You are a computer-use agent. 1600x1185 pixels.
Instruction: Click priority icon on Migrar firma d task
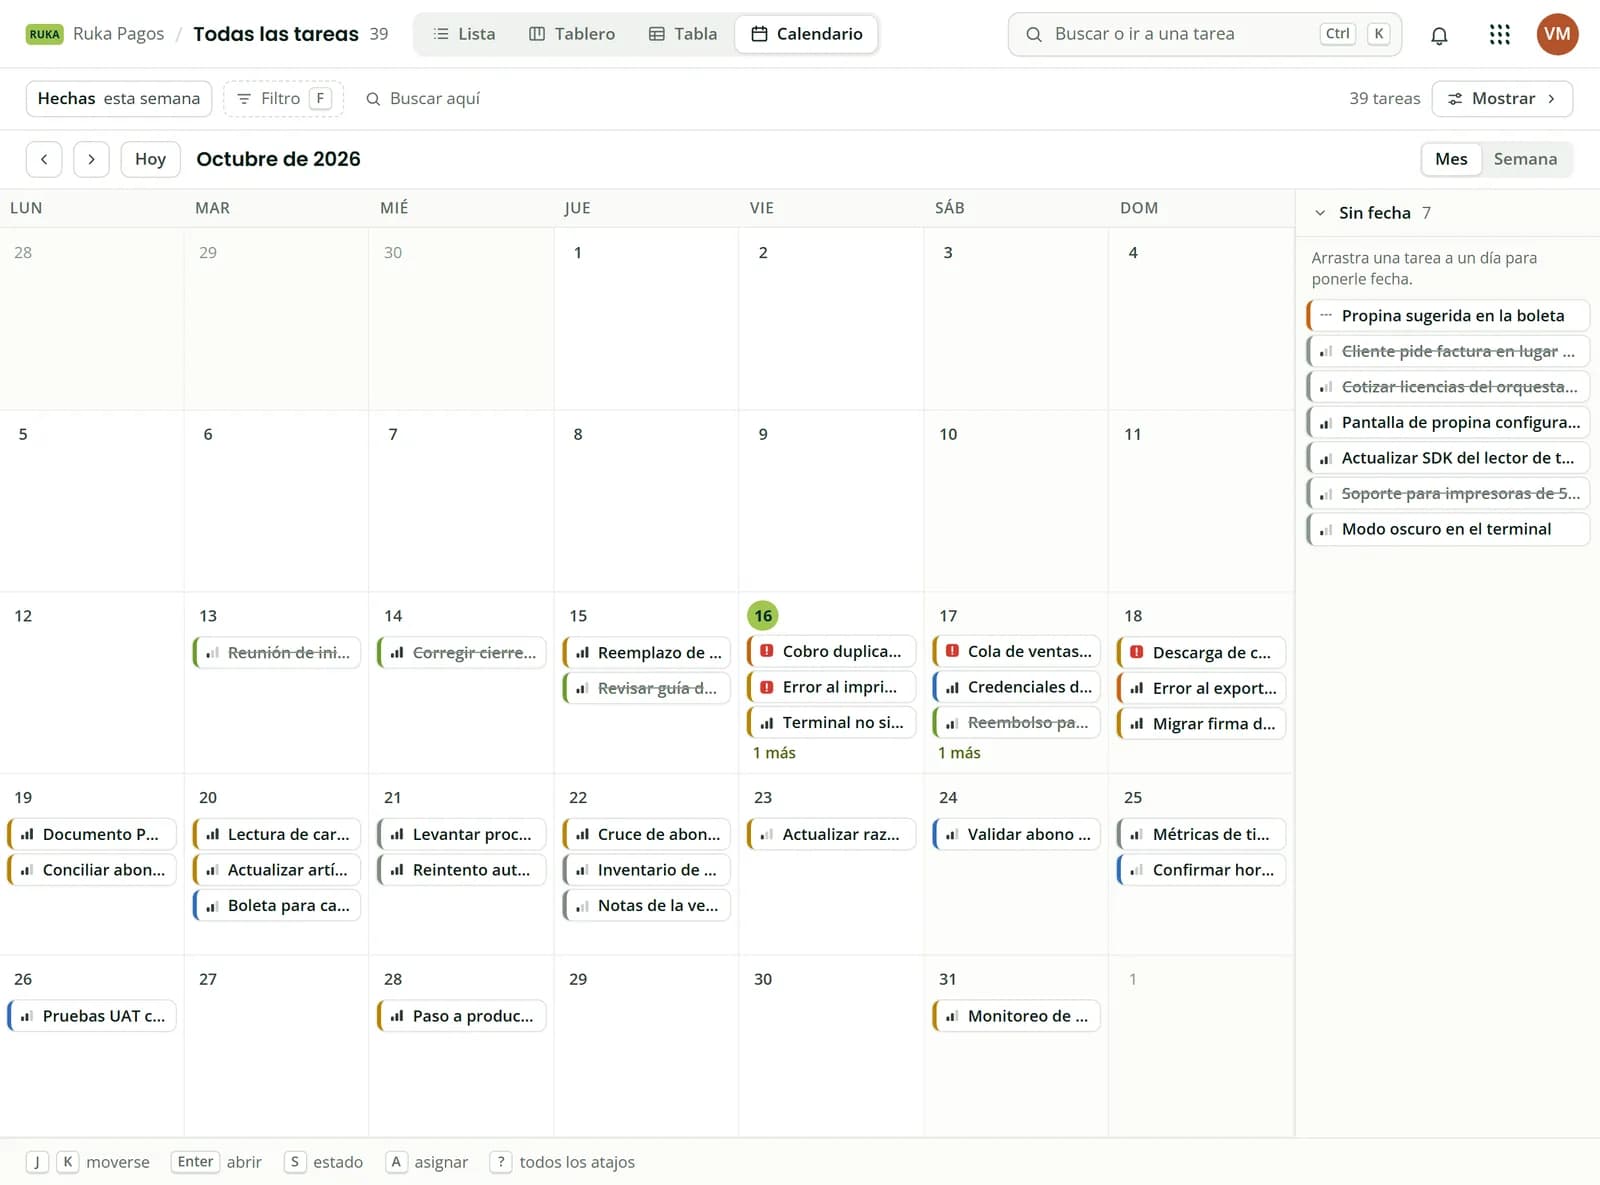click(1137, 724)
